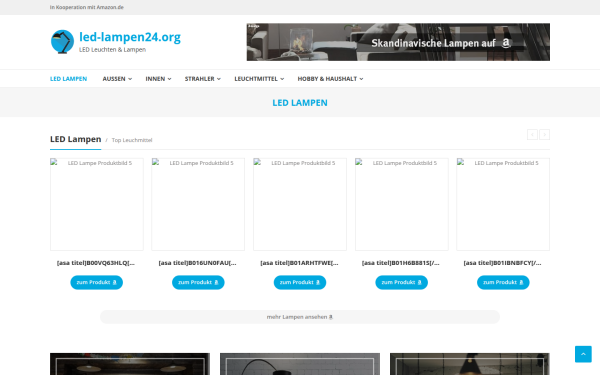Open product image above B01ARHTFWE title
This screenshot has height=375, width=600.
[x=300, y=204]
